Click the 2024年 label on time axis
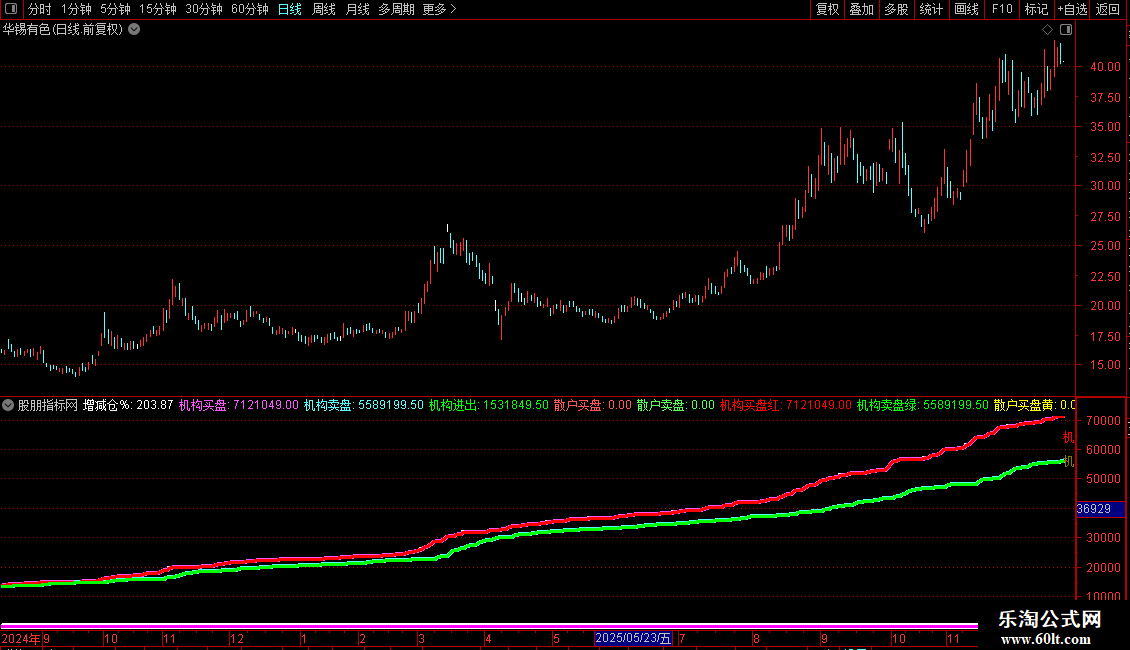Screen dimensions: 1130x650 coord(21,638)
